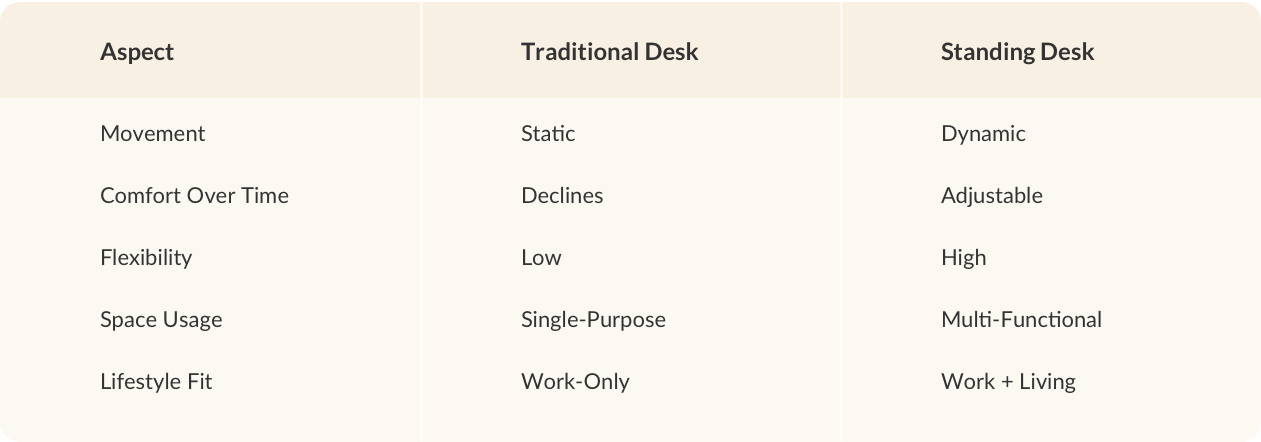Image resolution: width=1261 pixels, height=442 pixels.
Task: Select the Flexibility row label
Action: (146, 257)
